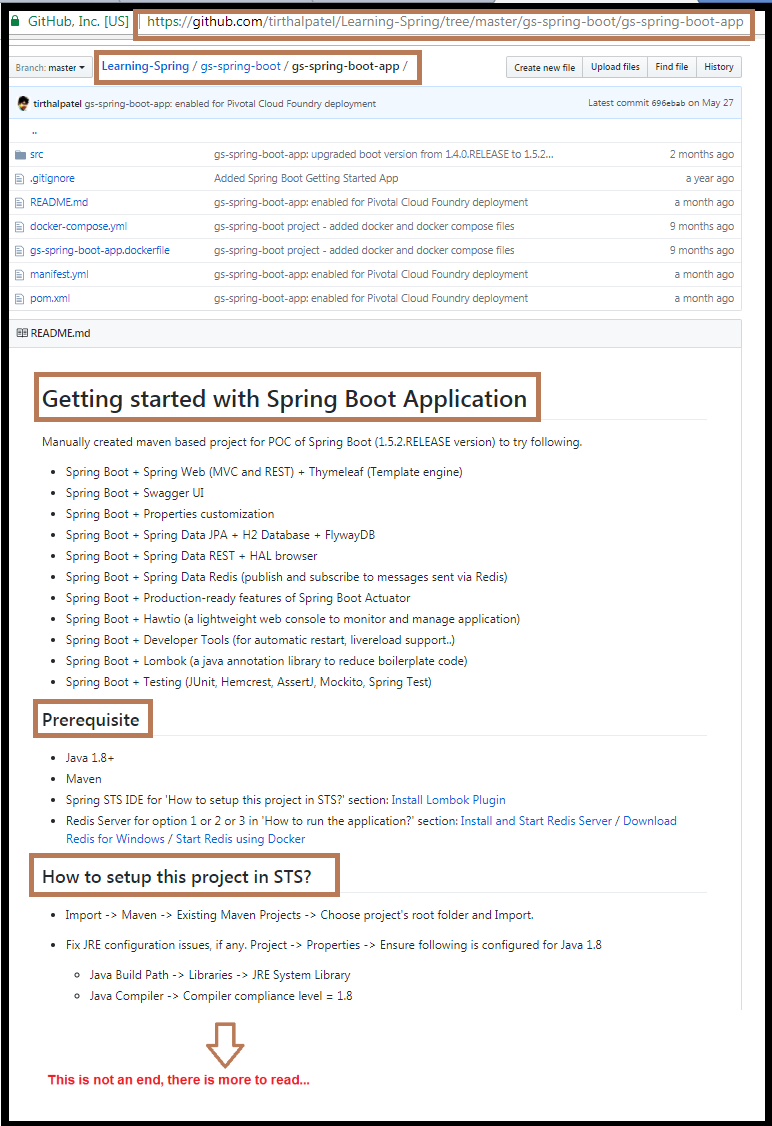Open the src folder via its folder icon
The height and width of the screenshot is (1126, 772).
20,154
